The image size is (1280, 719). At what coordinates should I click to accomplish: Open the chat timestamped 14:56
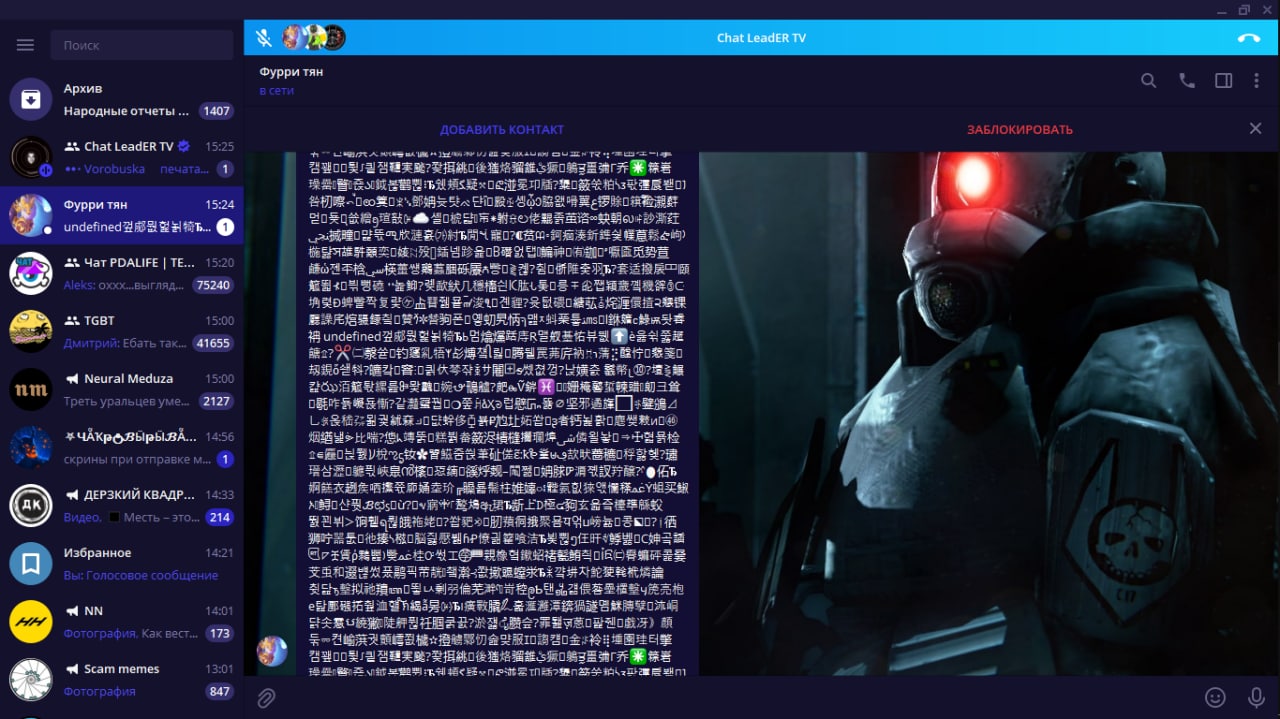click(121, 447)
